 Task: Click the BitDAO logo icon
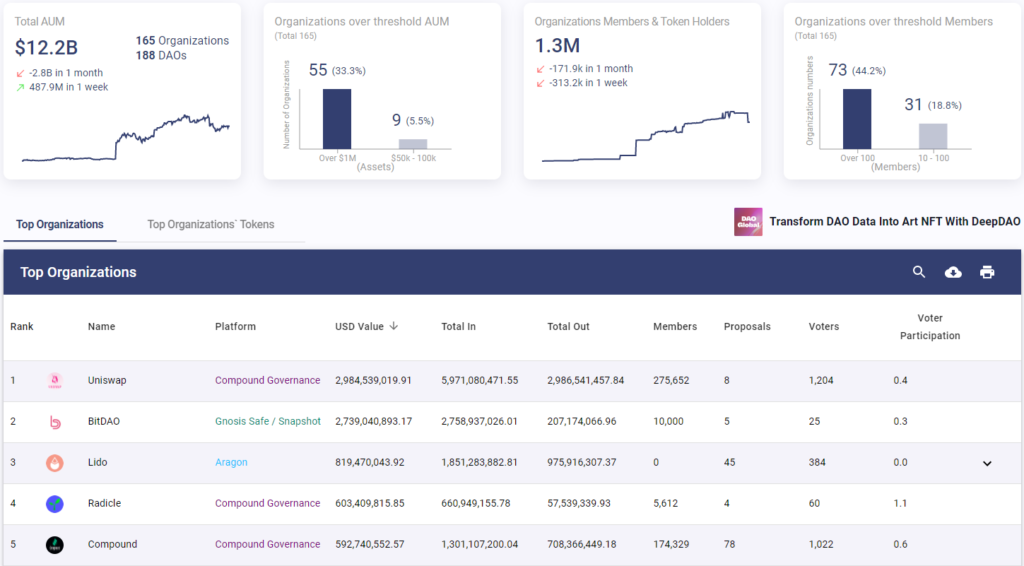tap(55, 422)
